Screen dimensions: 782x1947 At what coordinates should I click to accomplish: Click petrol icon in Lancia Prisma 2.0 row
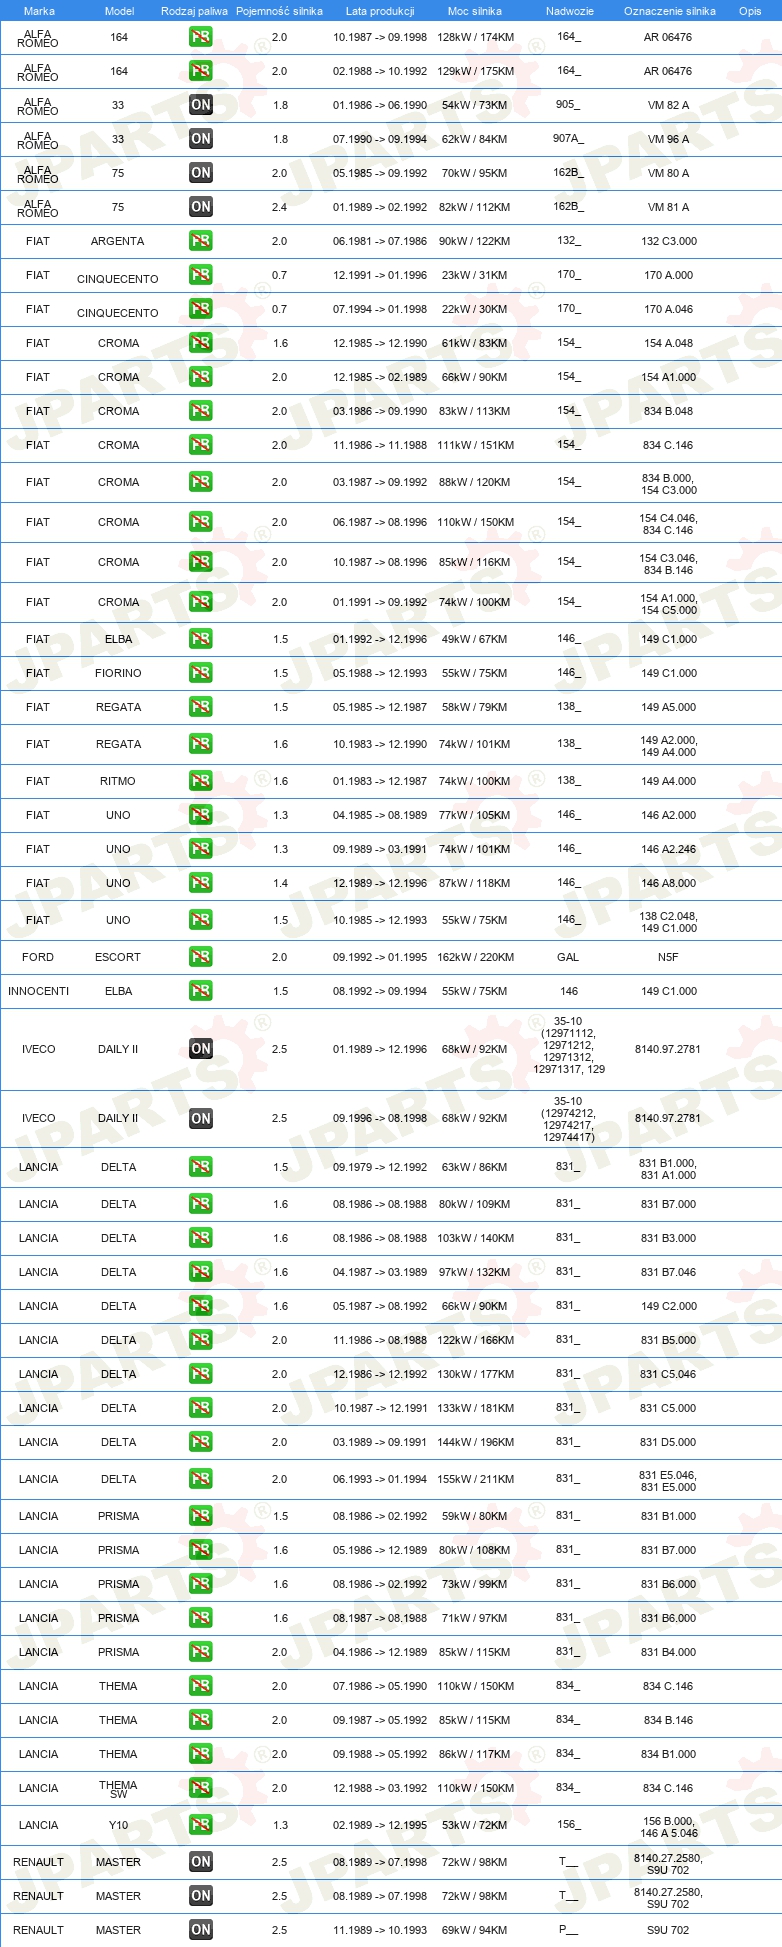pyautogui.click(x=201, y=1652)
